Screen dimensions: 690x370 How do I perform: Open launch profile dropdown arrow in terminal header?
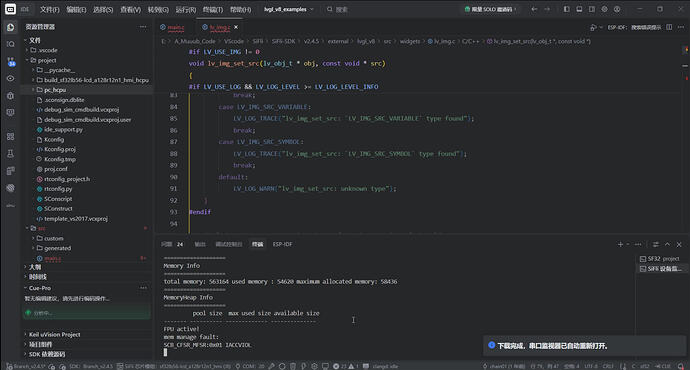tap(628, 244)
